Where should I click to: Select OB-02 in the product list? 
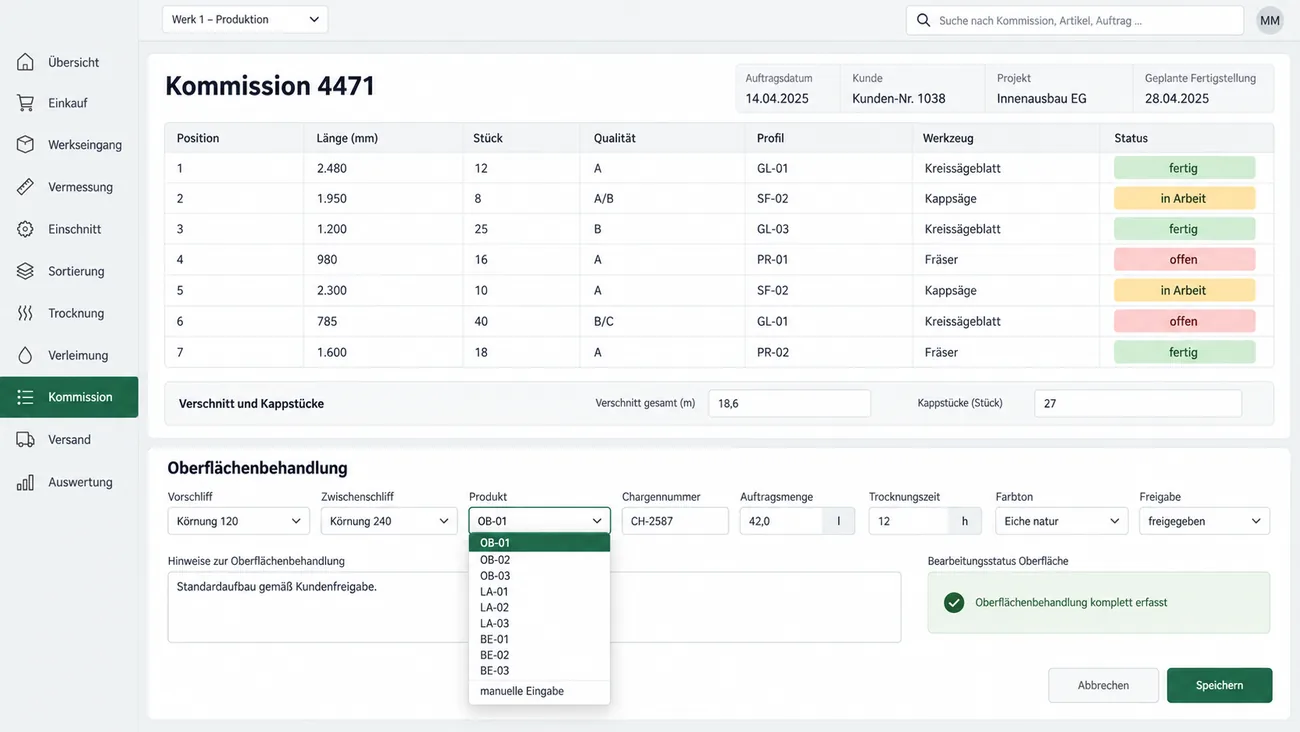tap(539, 560)
